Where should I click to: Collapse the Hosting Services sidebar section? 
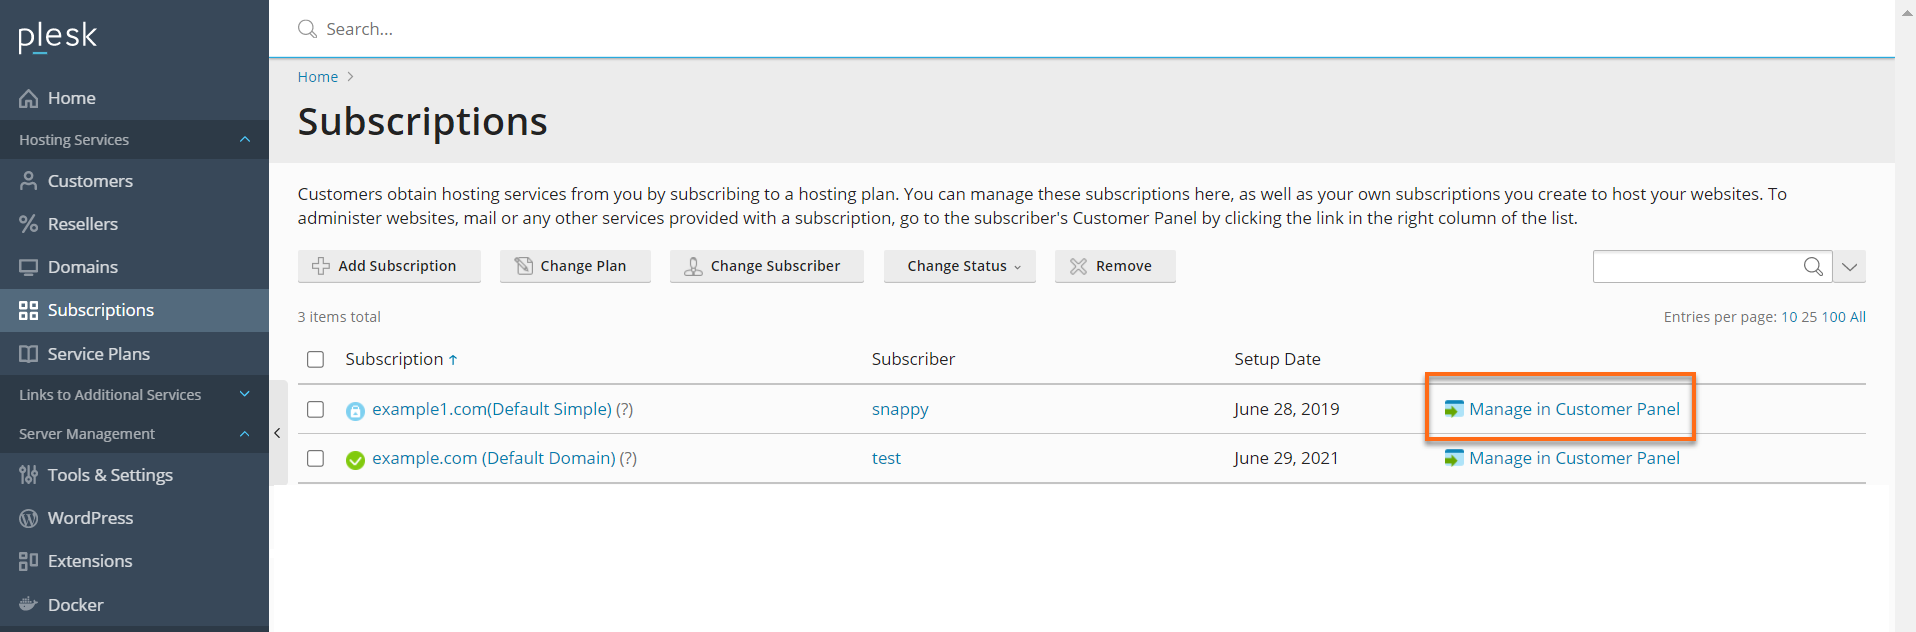pyautogui.click(x=244, y=140)
